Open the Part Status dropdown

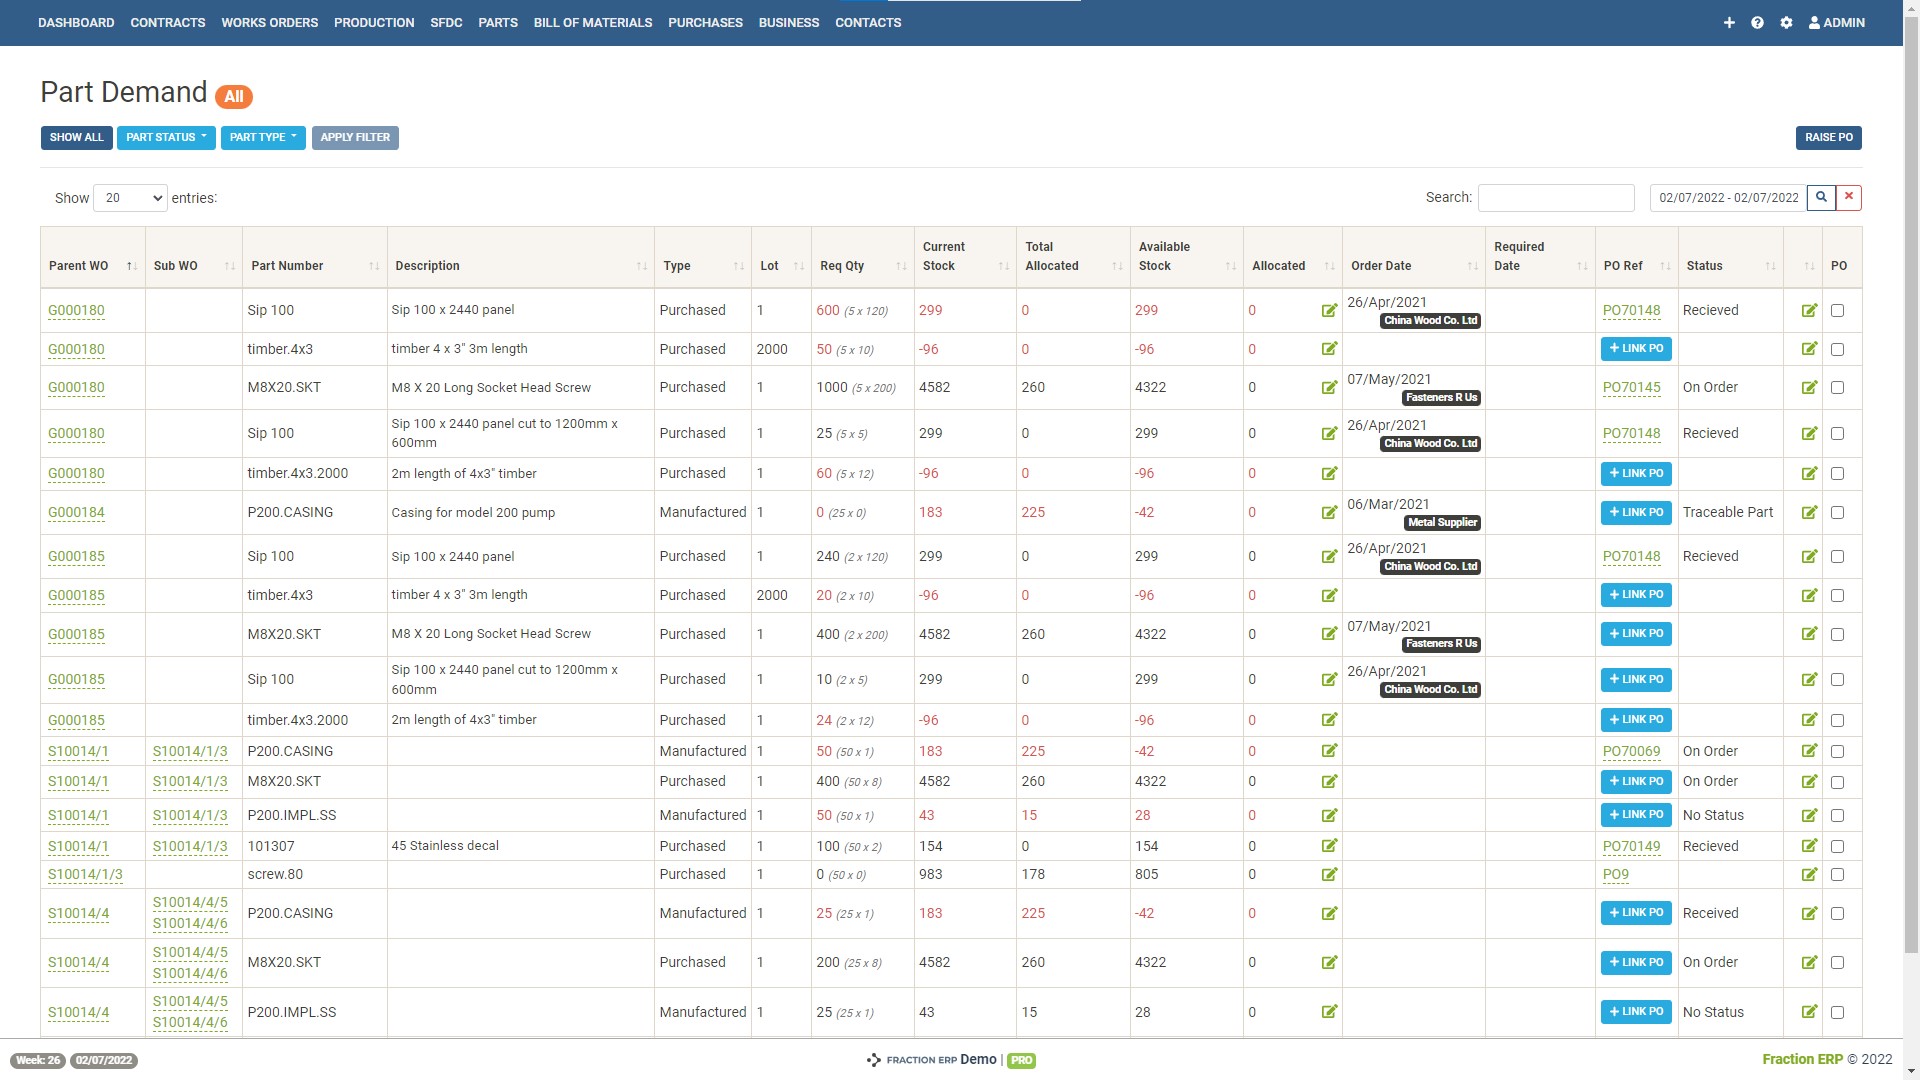[166, 137]
